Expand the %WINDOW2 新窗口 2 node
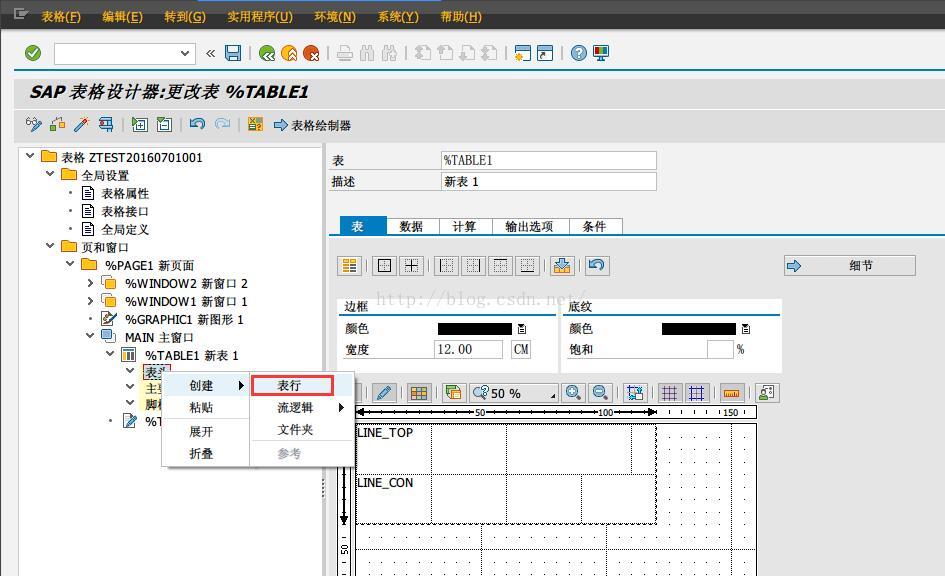945x576 pixels. pos(90,283)
